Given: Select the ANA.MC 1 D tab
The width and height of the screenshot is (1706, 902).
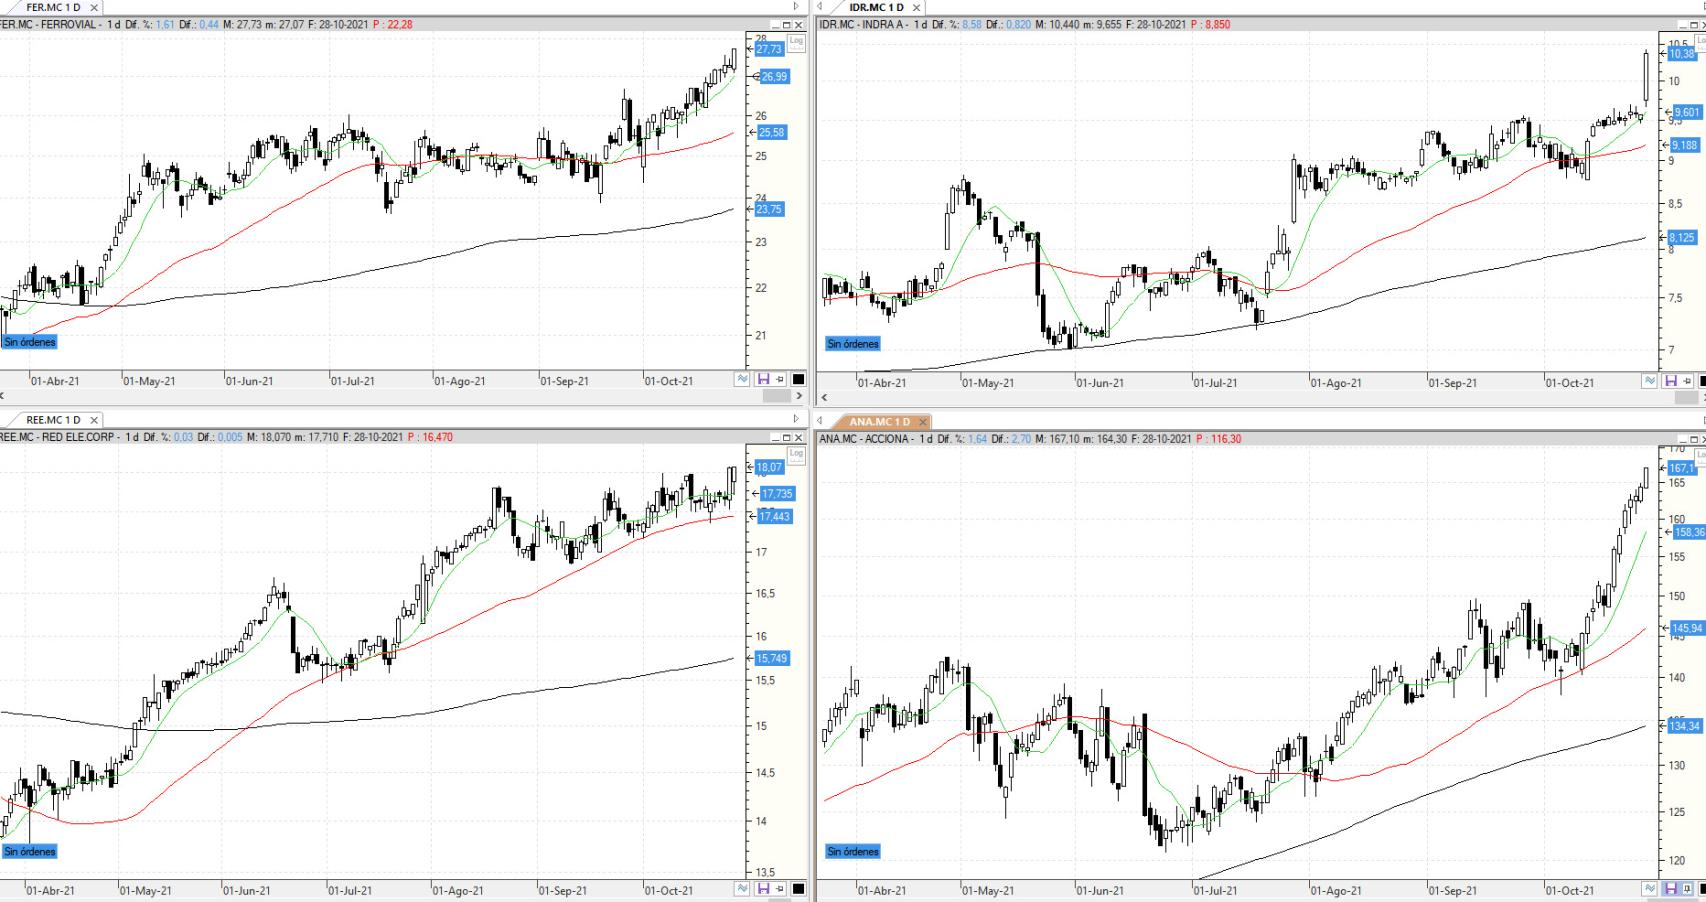Looking at the screenshot, I should (x=880, y=421).
